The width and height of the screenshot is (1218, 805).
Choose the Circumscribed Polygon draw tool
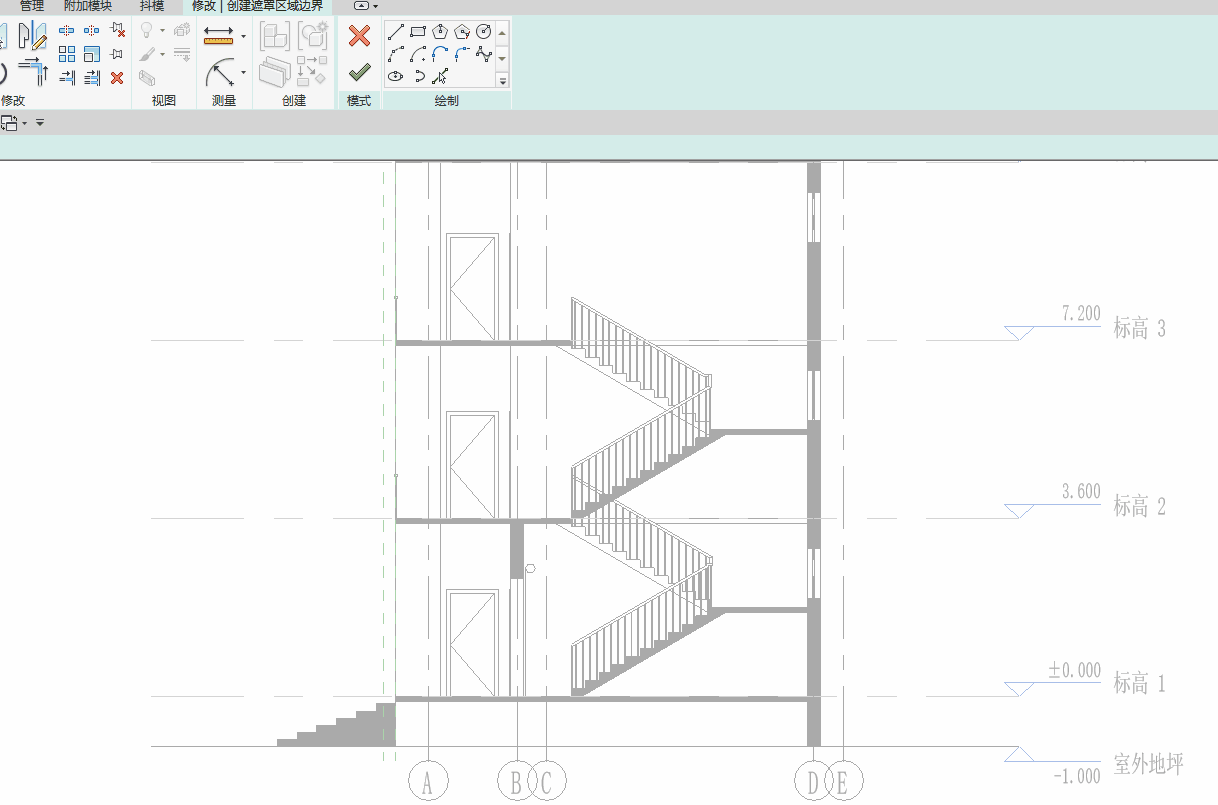[x=461, y=31]
